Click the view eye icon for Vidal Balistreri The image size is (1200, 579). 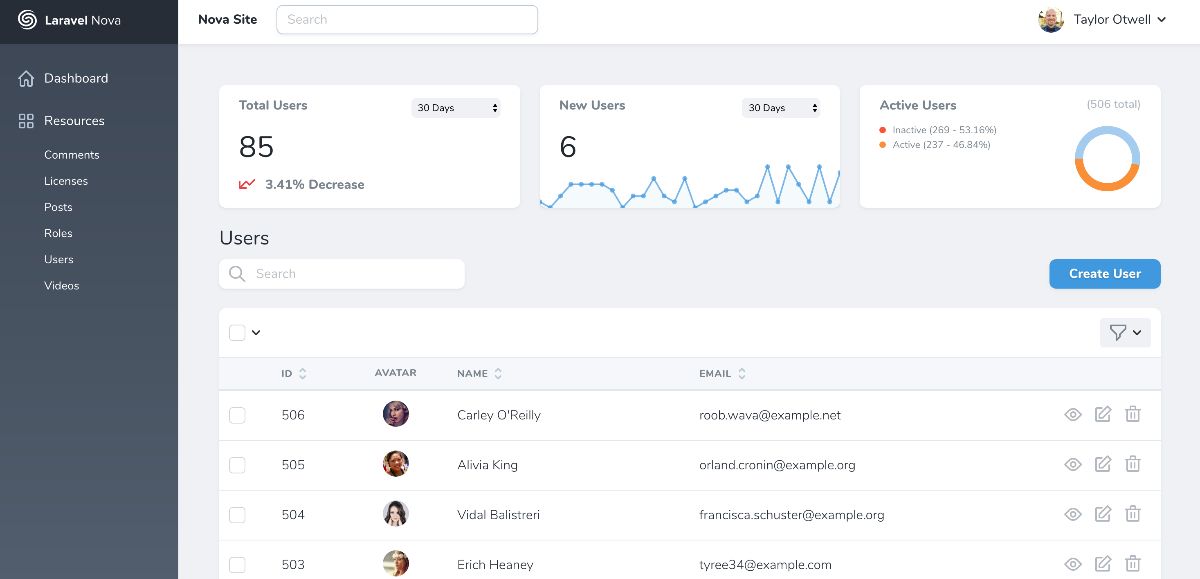[x=1073, y=514]
